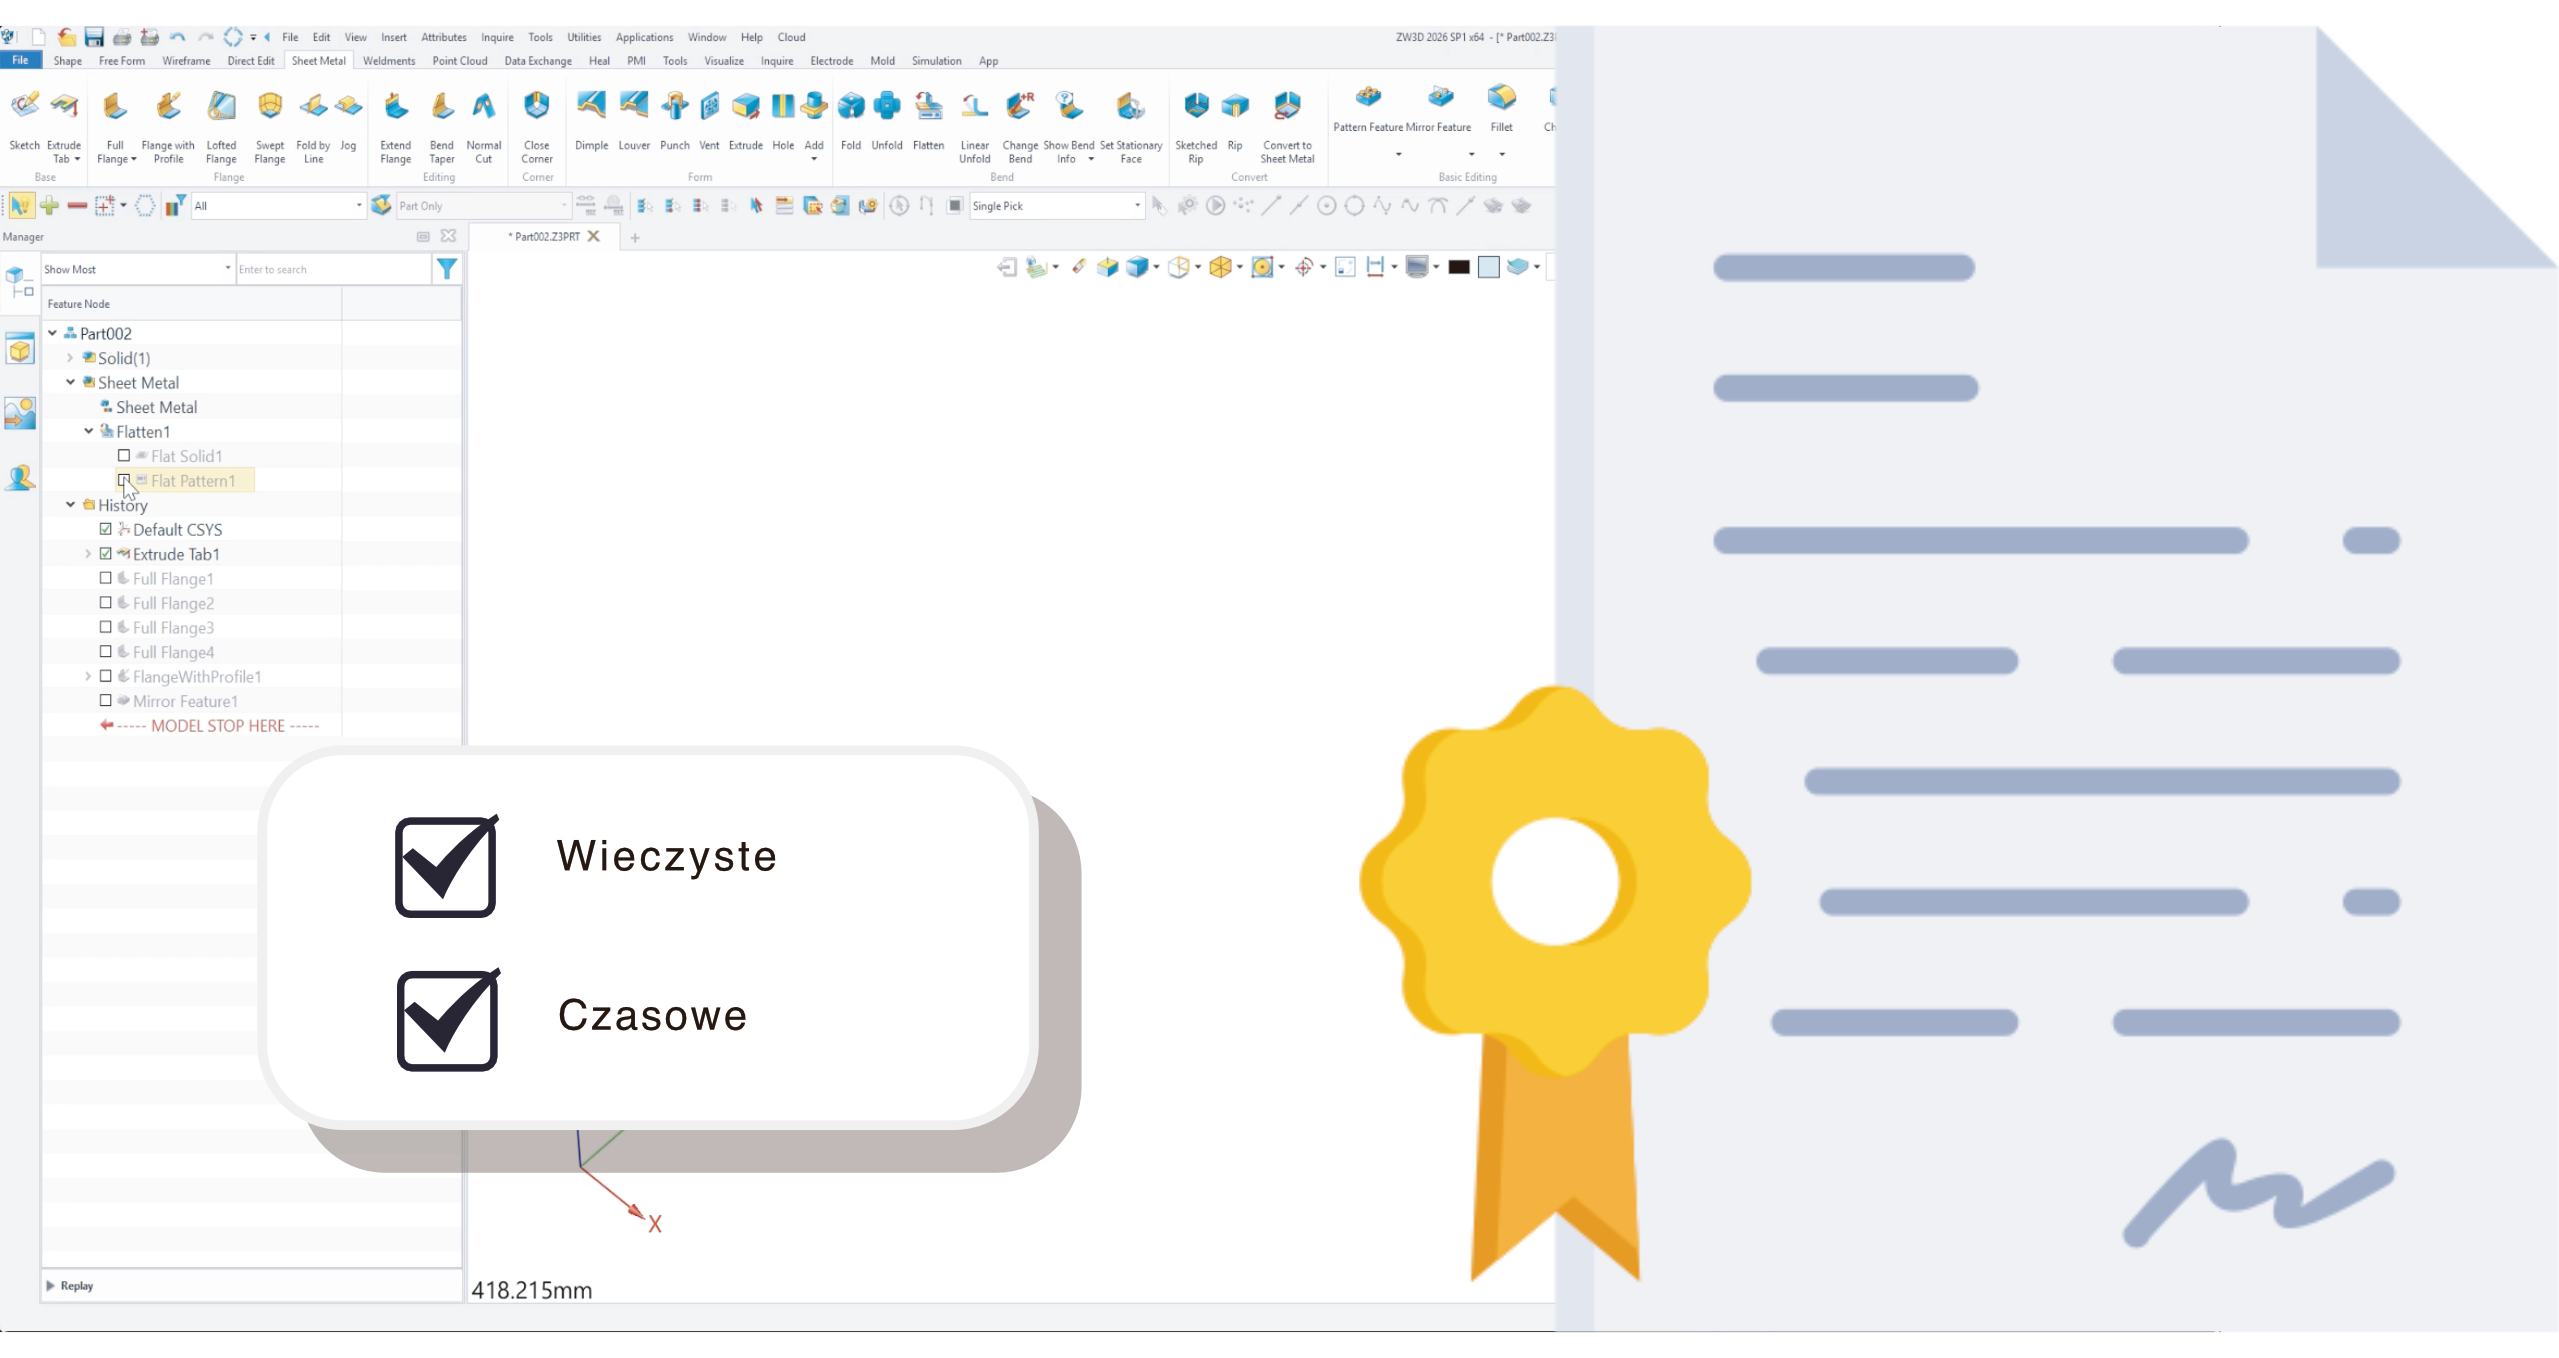This screenshot has height=1358, width=2559.
Task: Open the Utilities menu
Action: 584,37
